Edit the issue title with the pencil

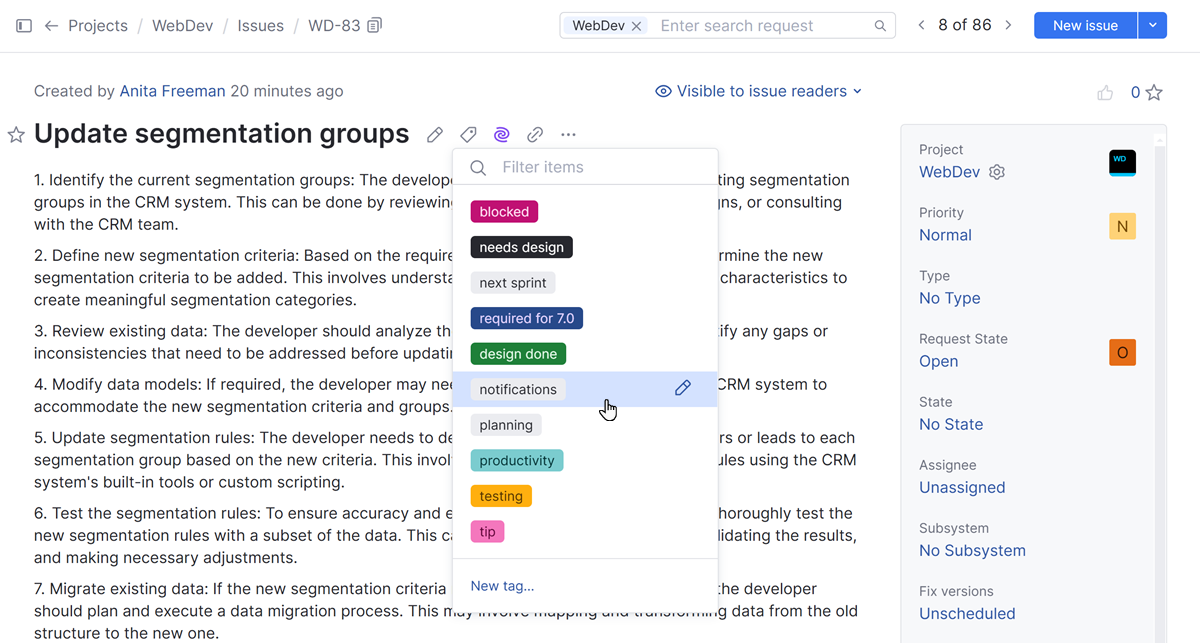point(435,135)
